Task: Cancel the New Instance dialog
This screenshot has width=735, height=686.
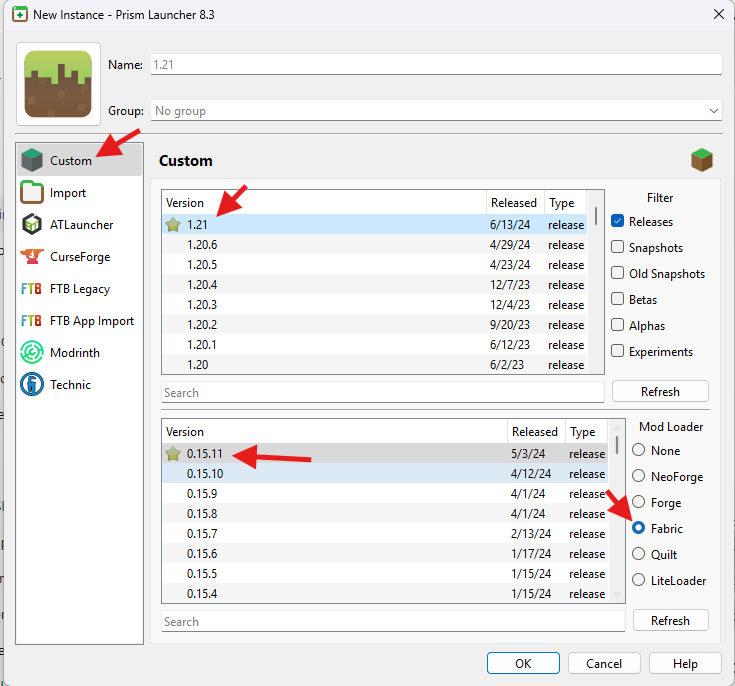Action: point(604,663)
